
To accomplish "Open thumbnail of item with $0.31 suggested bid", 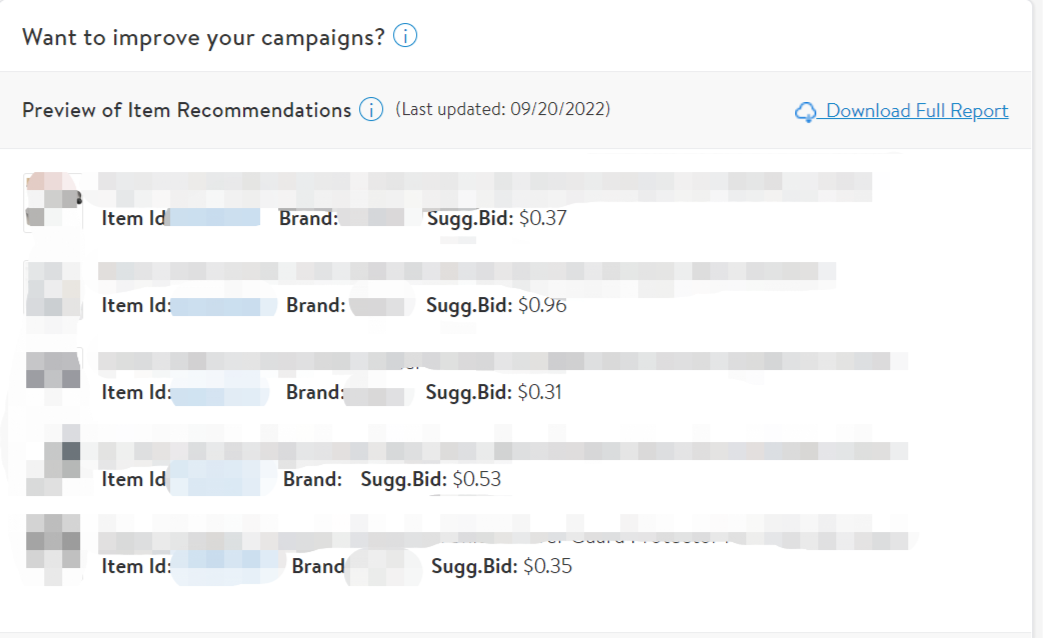I will [x=53, y=376].
